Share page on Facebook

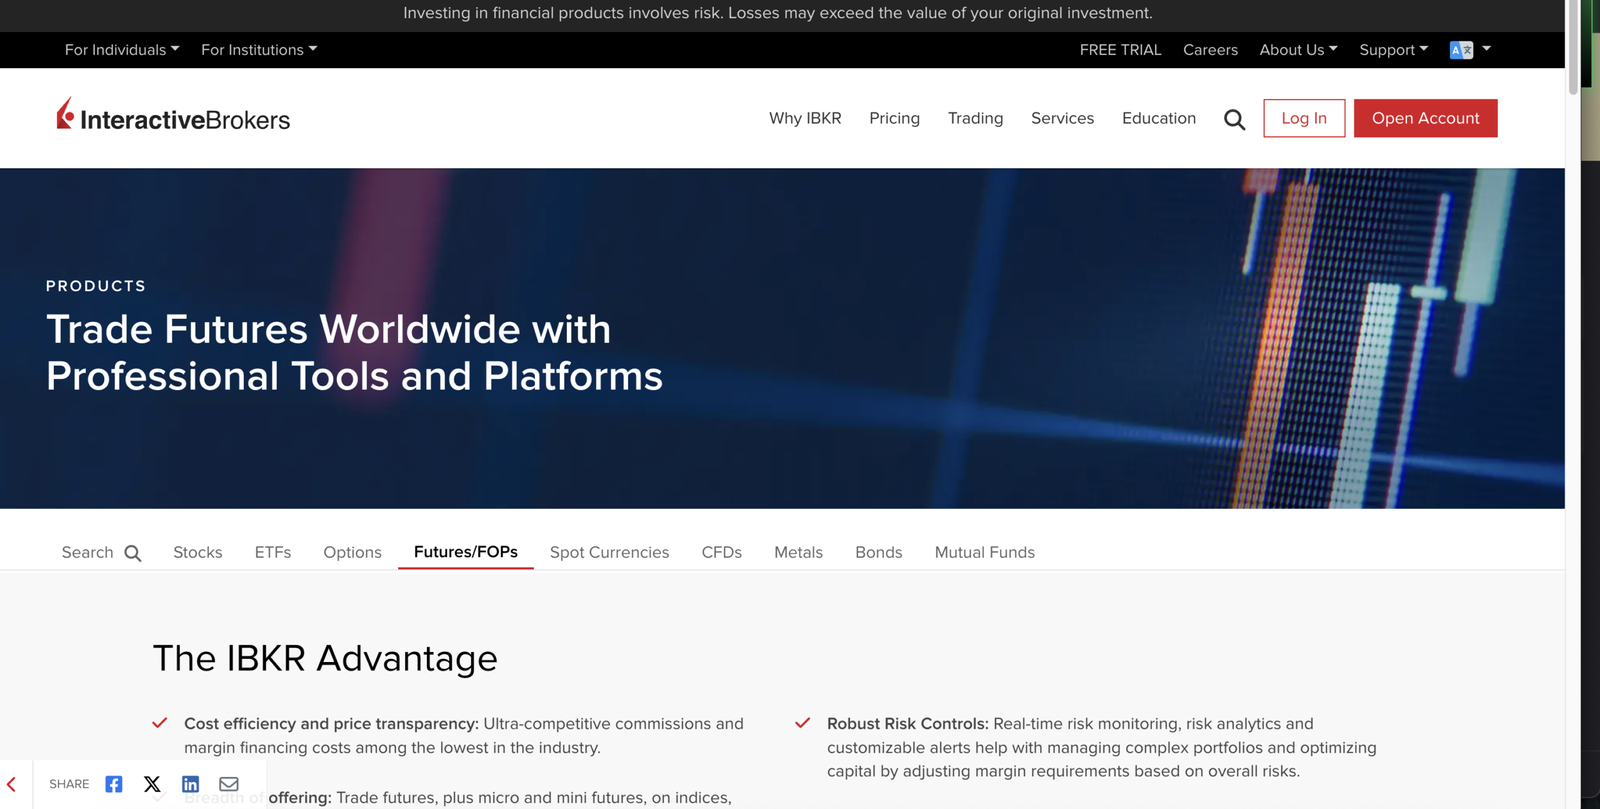114,784
